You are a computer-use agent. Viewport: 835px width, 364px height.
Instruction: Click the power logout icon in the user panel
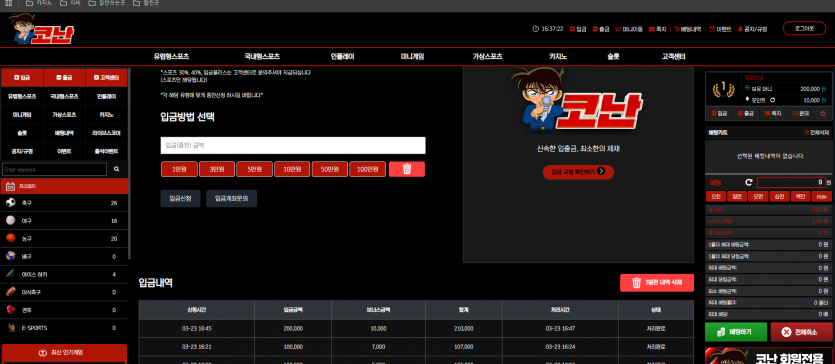823,113
